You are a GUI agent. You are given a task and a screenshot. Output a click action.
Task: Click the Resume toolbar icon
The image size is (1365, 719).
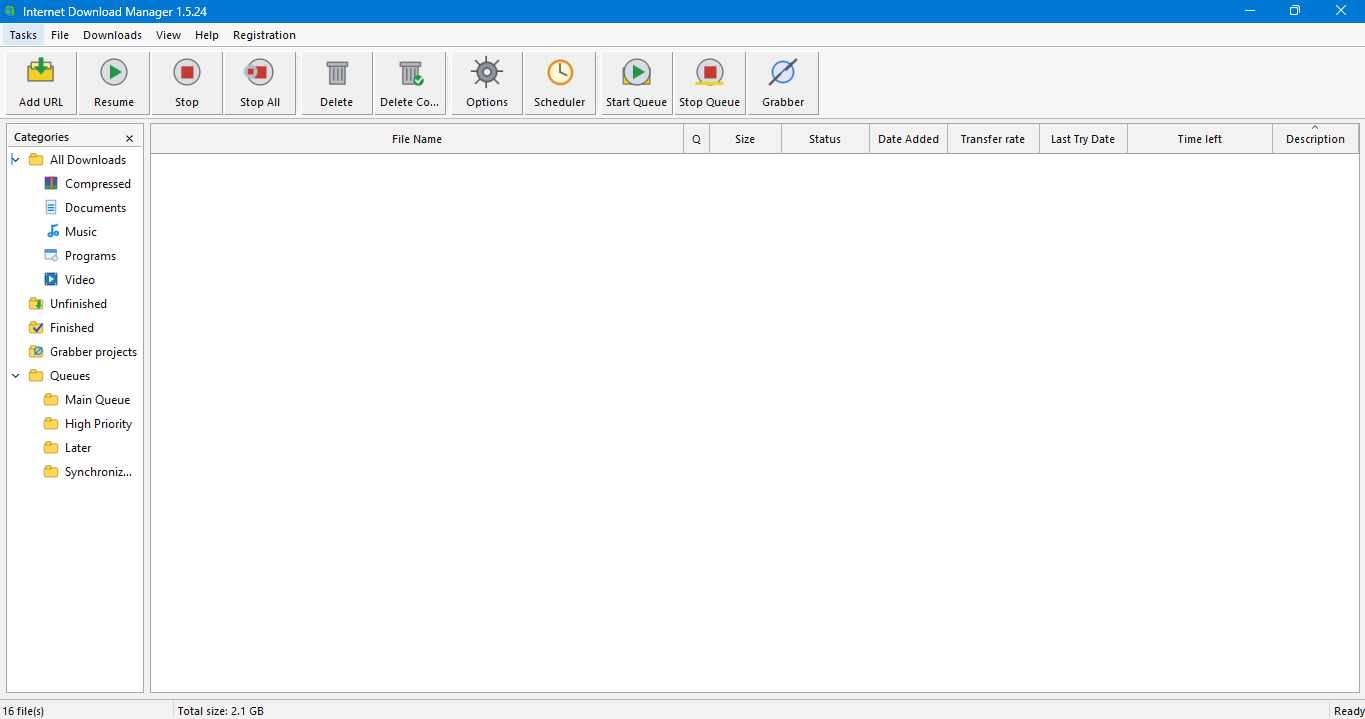coord(114,72)
